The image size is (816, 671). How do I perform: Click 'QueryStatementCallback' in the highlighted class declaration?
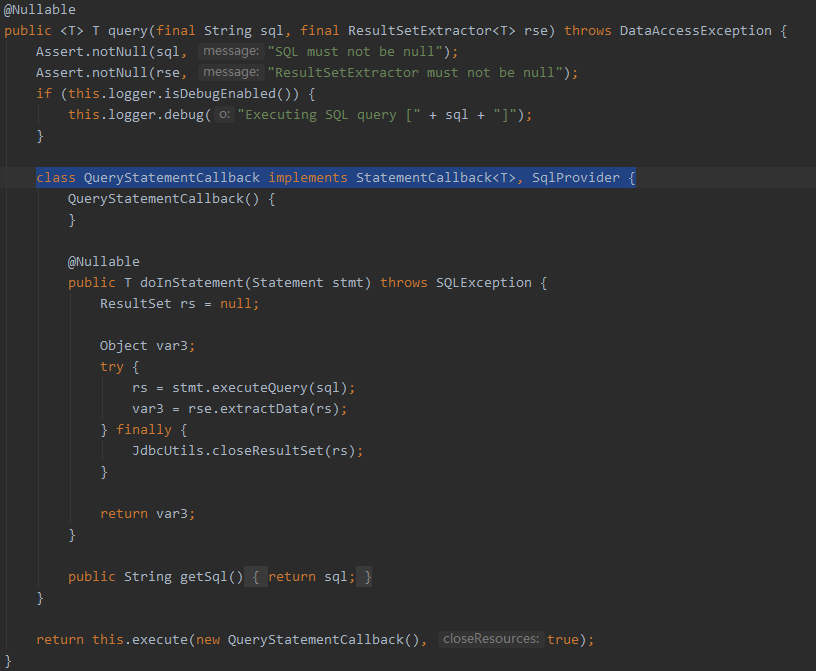click(x=172, y=178)
